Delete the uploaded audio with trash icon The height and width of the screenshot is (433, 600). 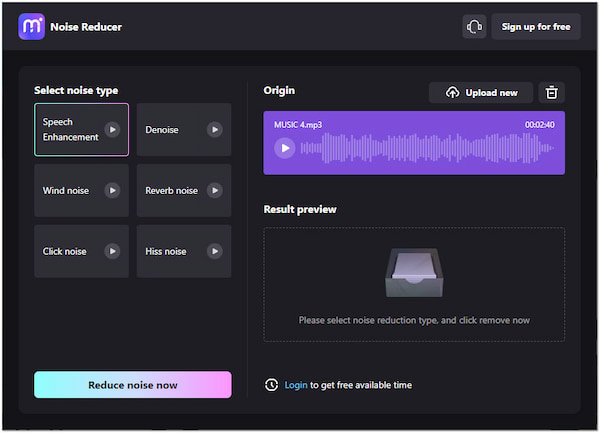tap(551, 93)
